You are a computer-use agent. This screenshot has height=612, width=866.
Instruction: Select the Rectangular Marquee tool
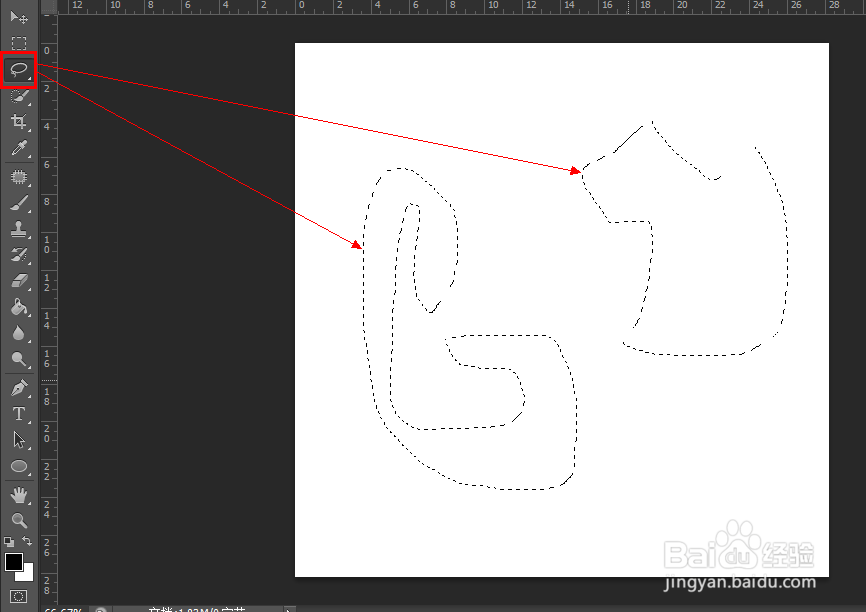pos(19,43)
